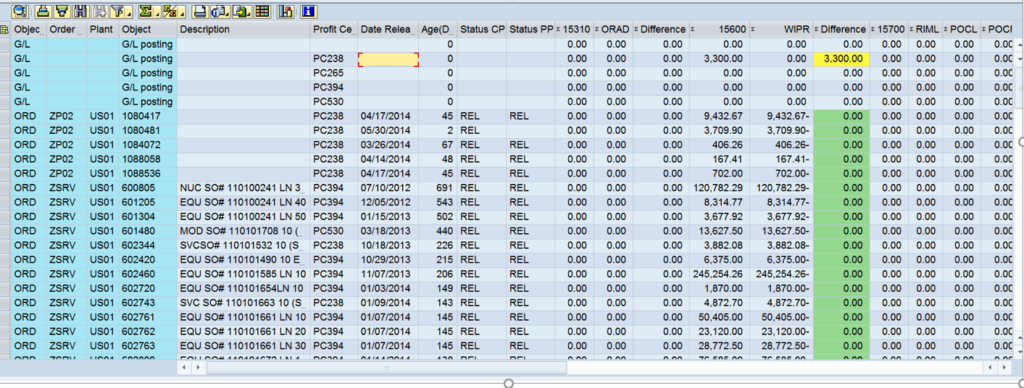Click the WIPR column header
Image resolution: width=1024 pixels, height=388 pixels.
(x=781, y=29)
